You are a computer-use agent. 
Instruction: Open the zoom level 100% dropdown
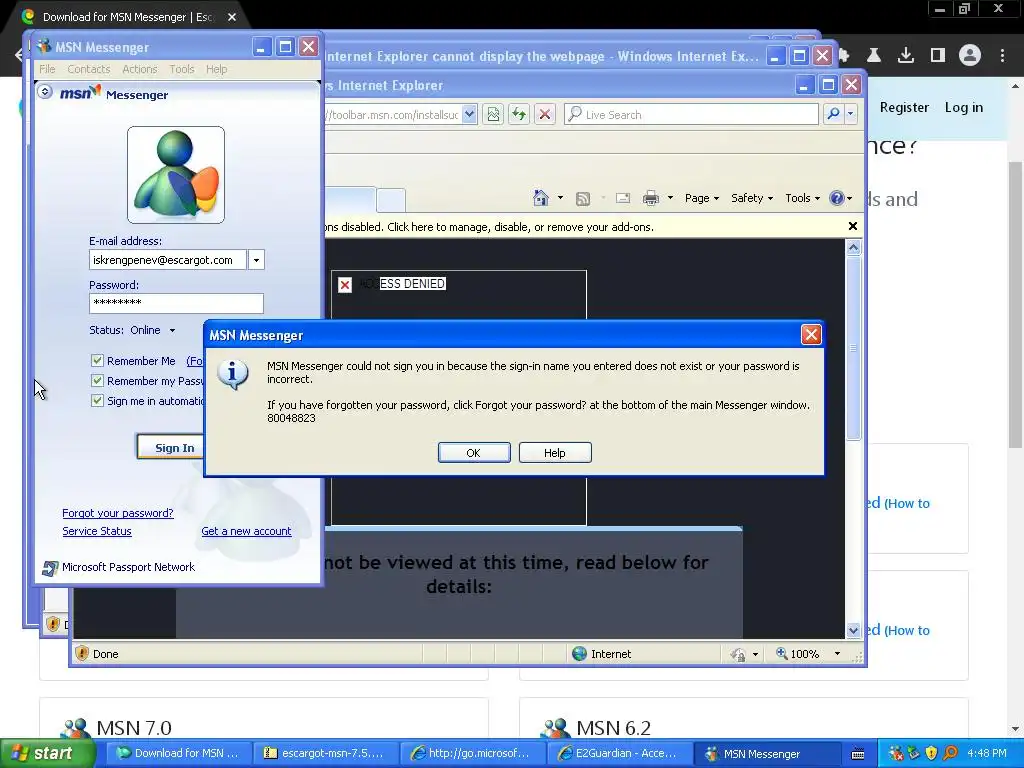click(837, 654)
